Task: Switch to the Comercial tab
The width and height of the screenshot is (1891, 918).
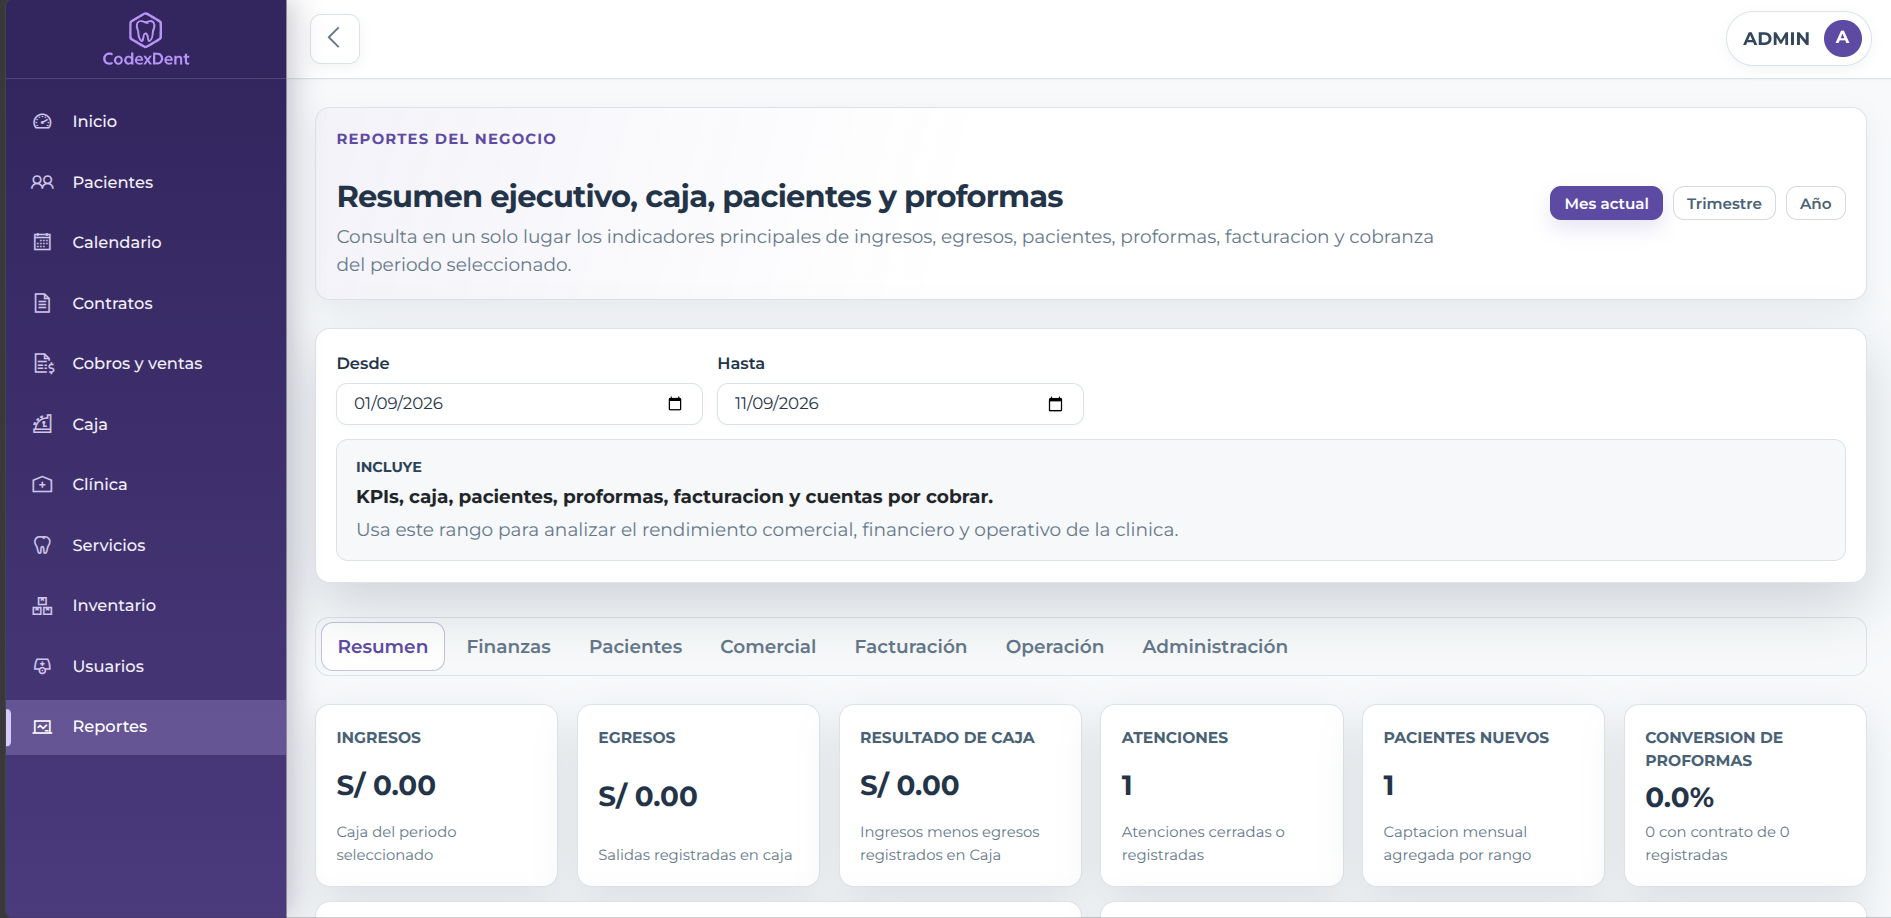Action: tap(768, 646)
